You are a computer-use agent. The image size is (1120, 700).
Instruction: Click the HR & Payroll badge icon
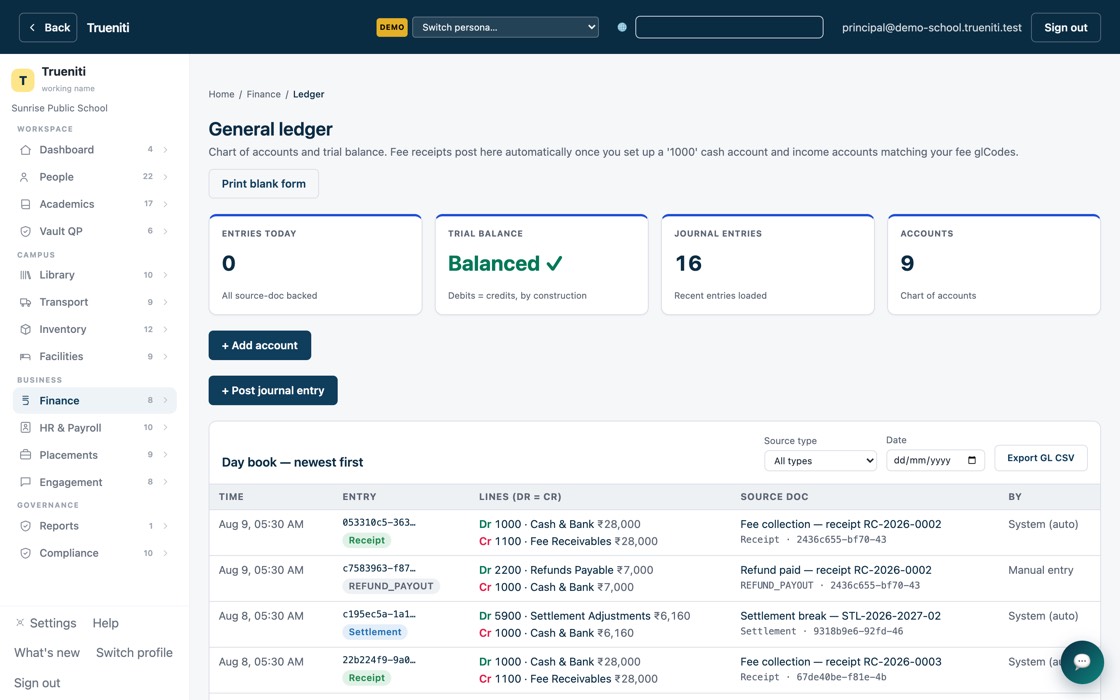[25, 428]
